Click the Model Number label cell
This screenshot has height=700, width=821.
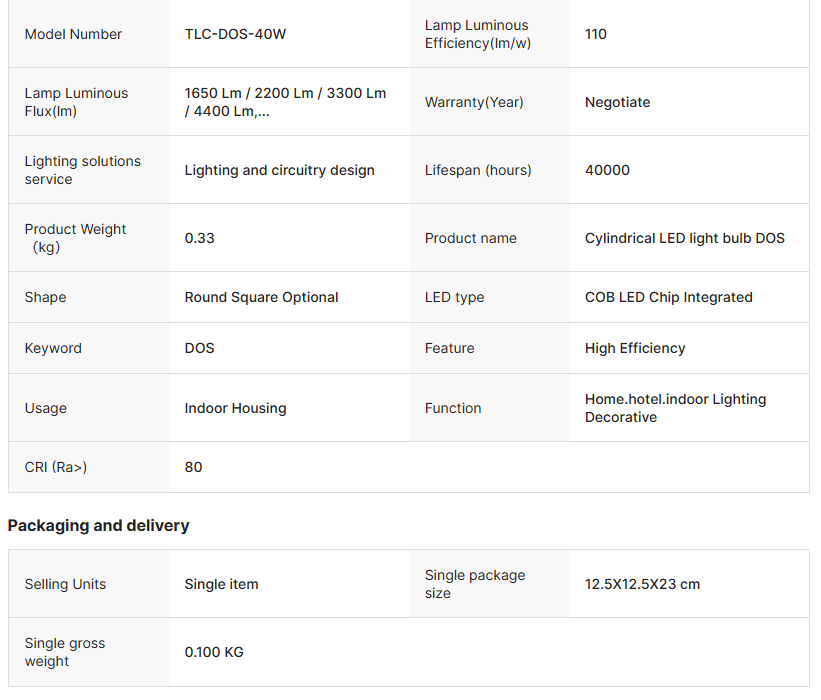[73, 34]
